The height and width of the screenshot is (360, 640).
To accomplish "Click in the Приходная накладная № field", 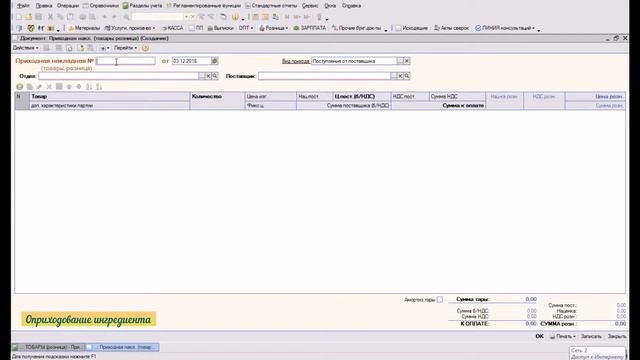I will [125, 61].
